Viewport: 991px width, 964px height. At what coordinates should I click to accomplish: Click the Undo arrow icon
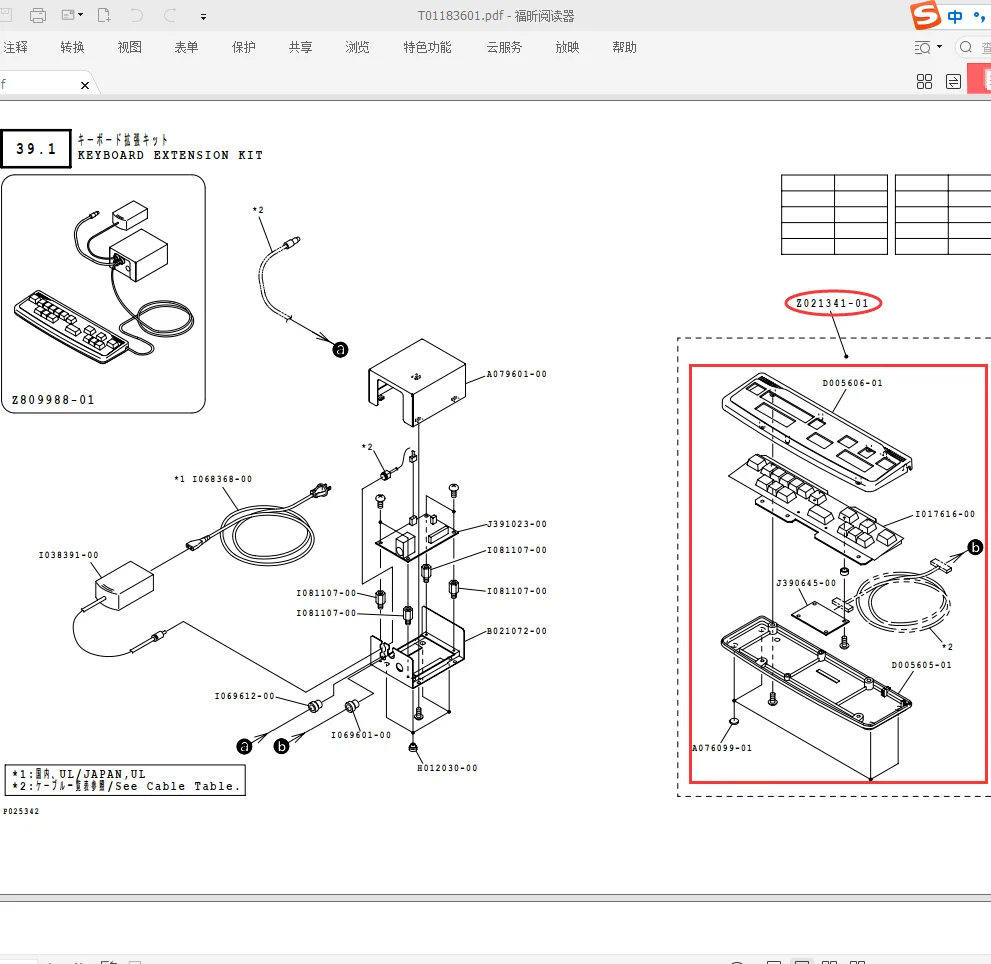tap(137, 15)
